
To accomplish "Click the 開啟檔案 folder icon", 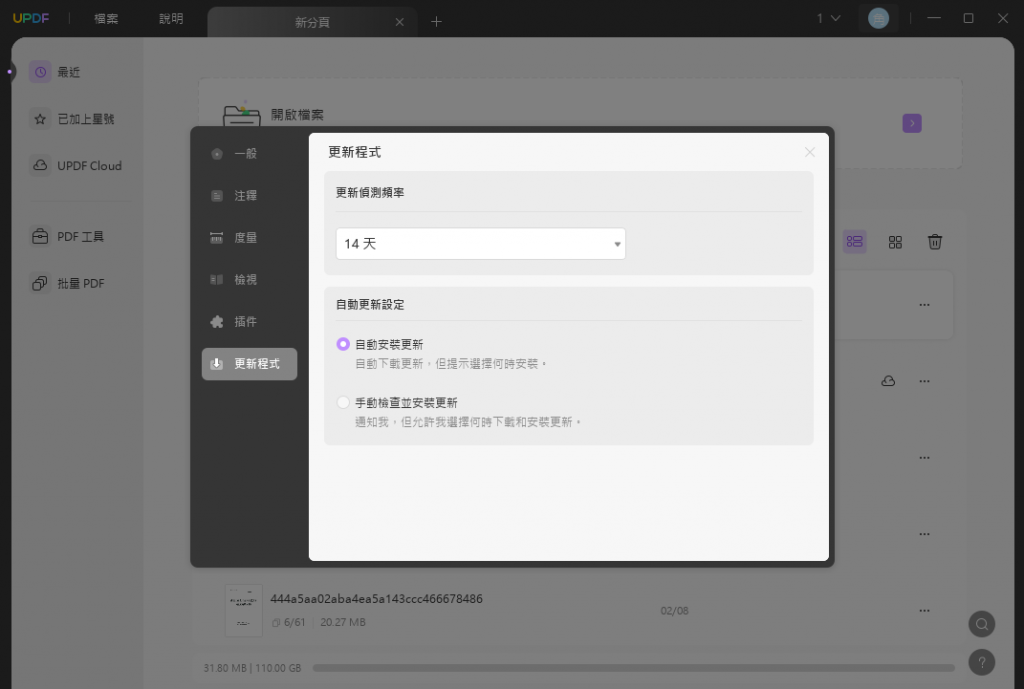I will coord(242,115).
